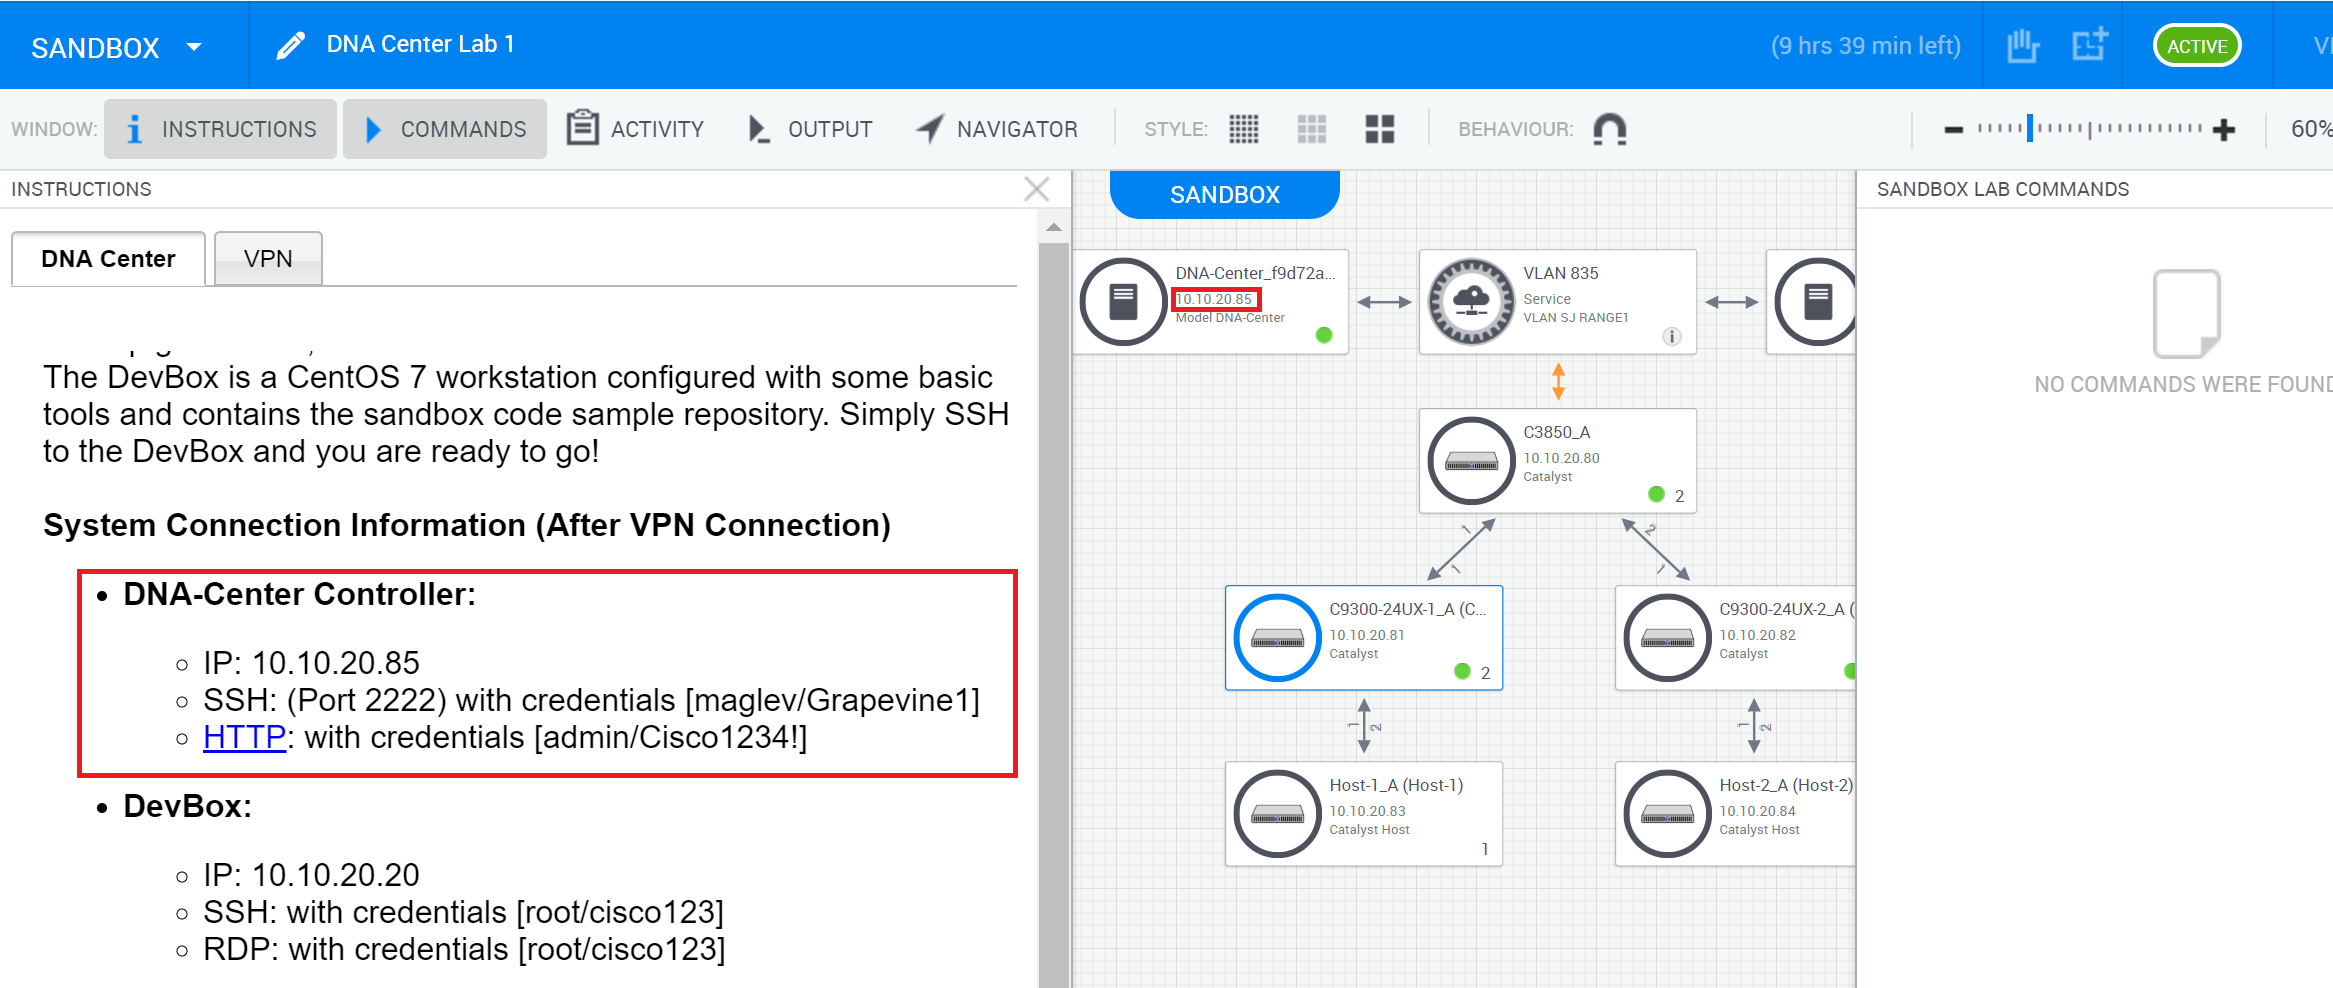Edit lab name with pencil icon
Viewport: 2333px width, 988px height.
tap(290, 45)
